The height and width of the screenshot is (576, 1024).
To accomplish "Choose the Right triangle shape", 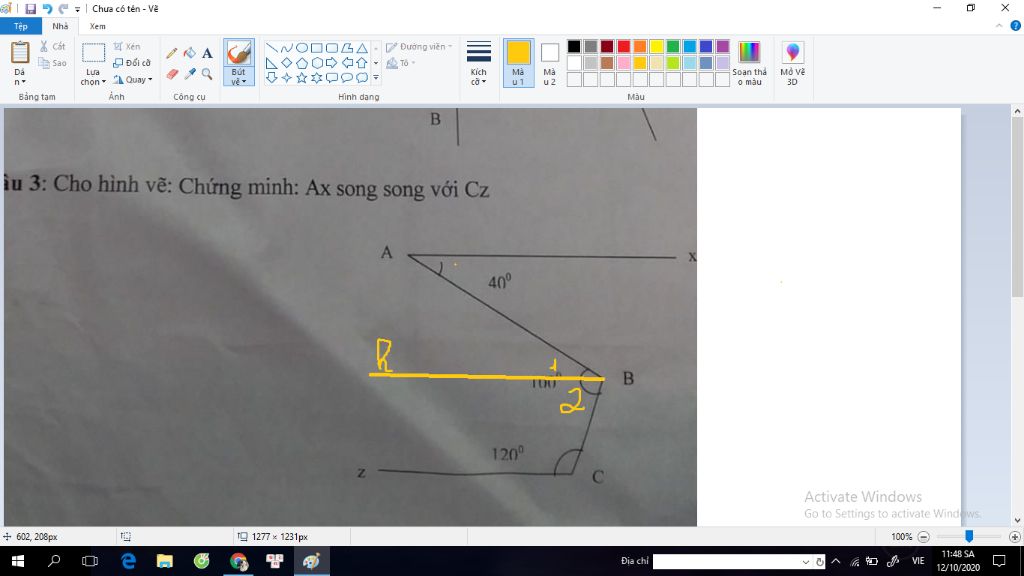I will [x=272, y=63].
